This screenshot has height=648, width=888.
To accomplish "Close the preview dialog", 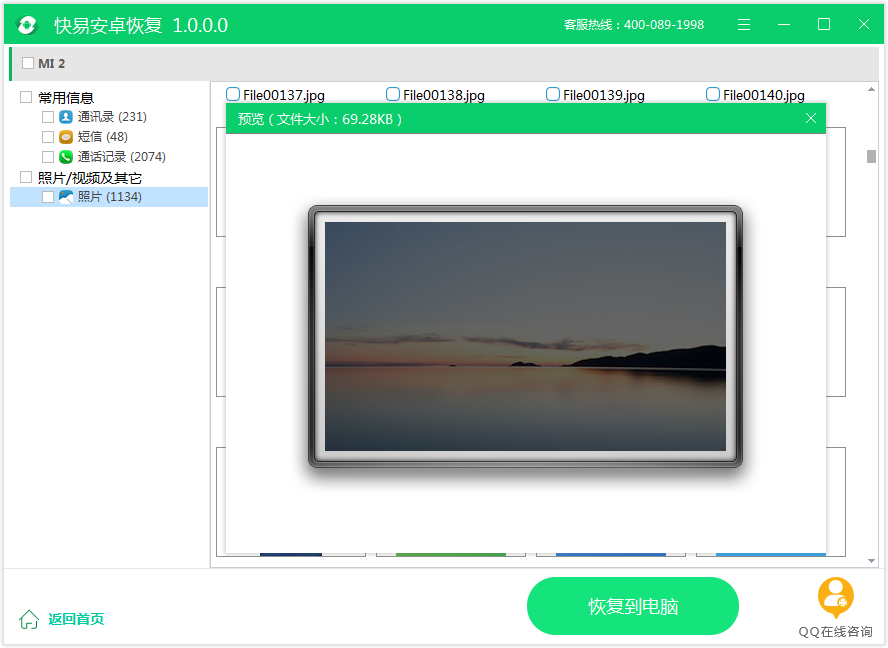I will [x=811, y=118].
